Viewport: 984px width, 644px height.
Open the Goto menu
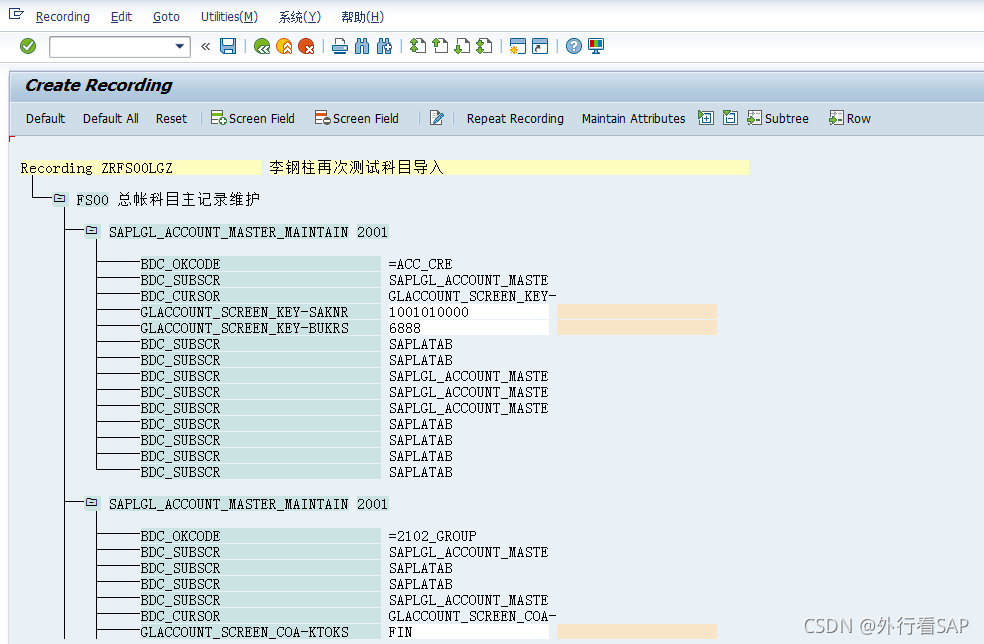pos(166,17)
